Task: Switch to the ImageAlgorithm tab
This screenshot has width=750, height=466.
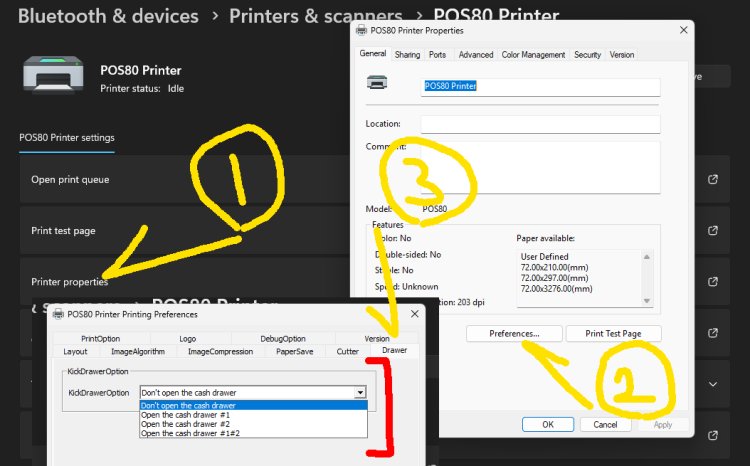Action: 138,351
